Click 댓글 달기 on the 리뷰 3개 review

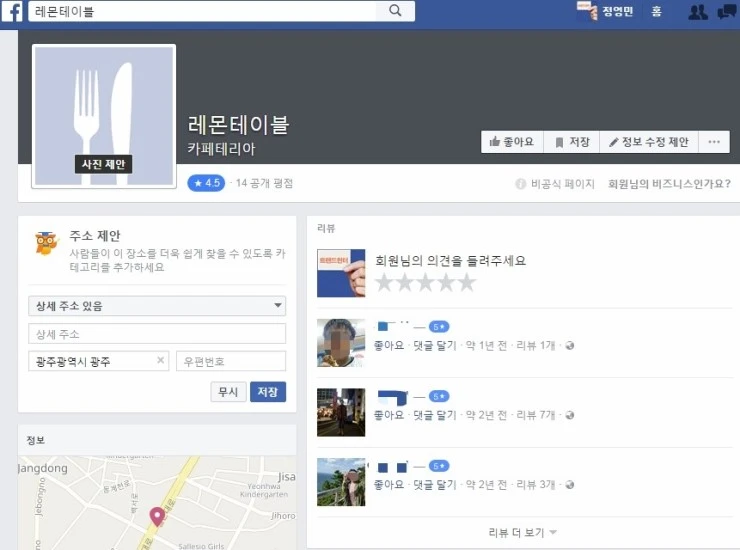pos(435,485)
